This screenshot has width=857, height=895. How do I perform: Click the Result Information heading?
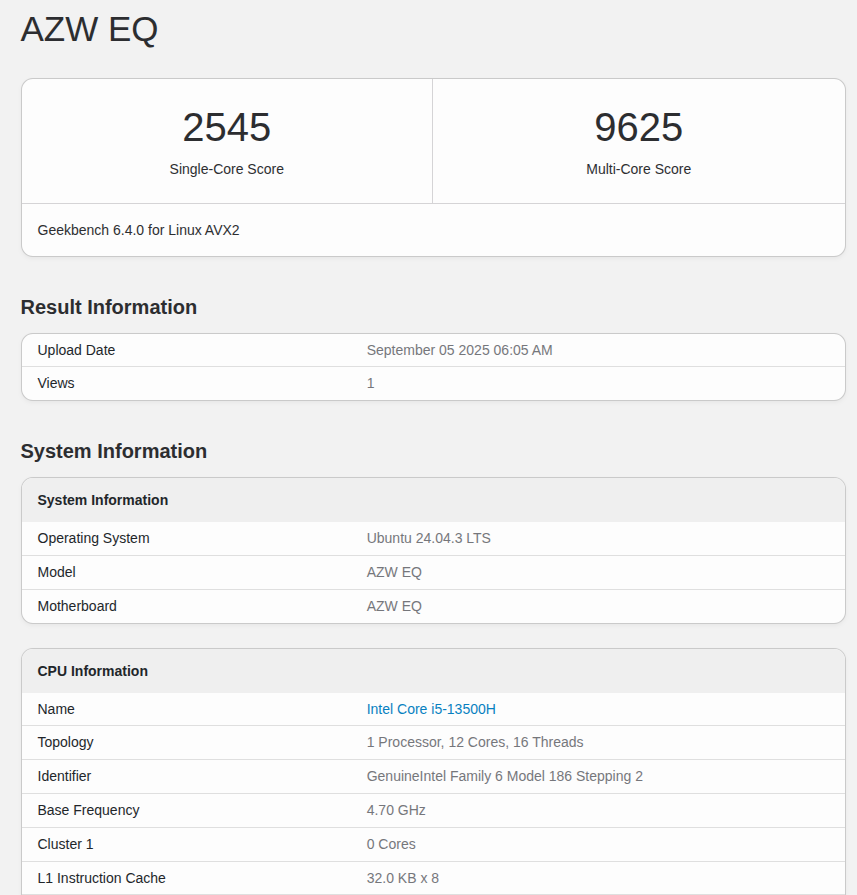(108, 307)
